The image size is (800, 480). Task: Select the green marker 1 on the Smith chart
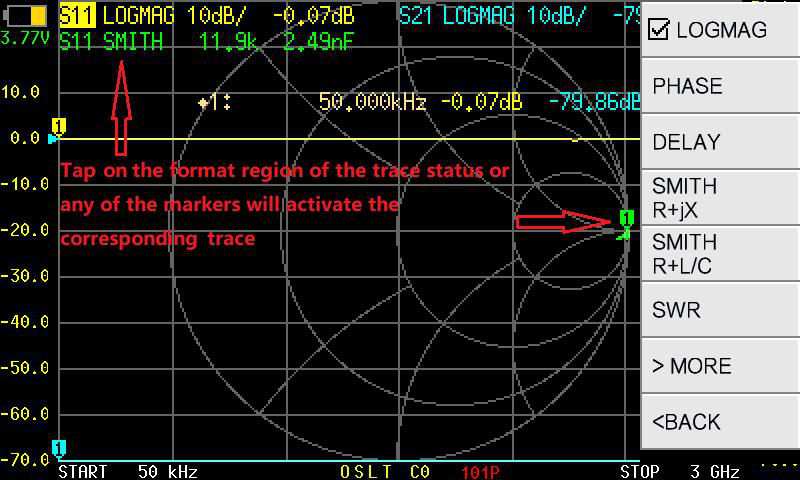(x=627, y=218)
